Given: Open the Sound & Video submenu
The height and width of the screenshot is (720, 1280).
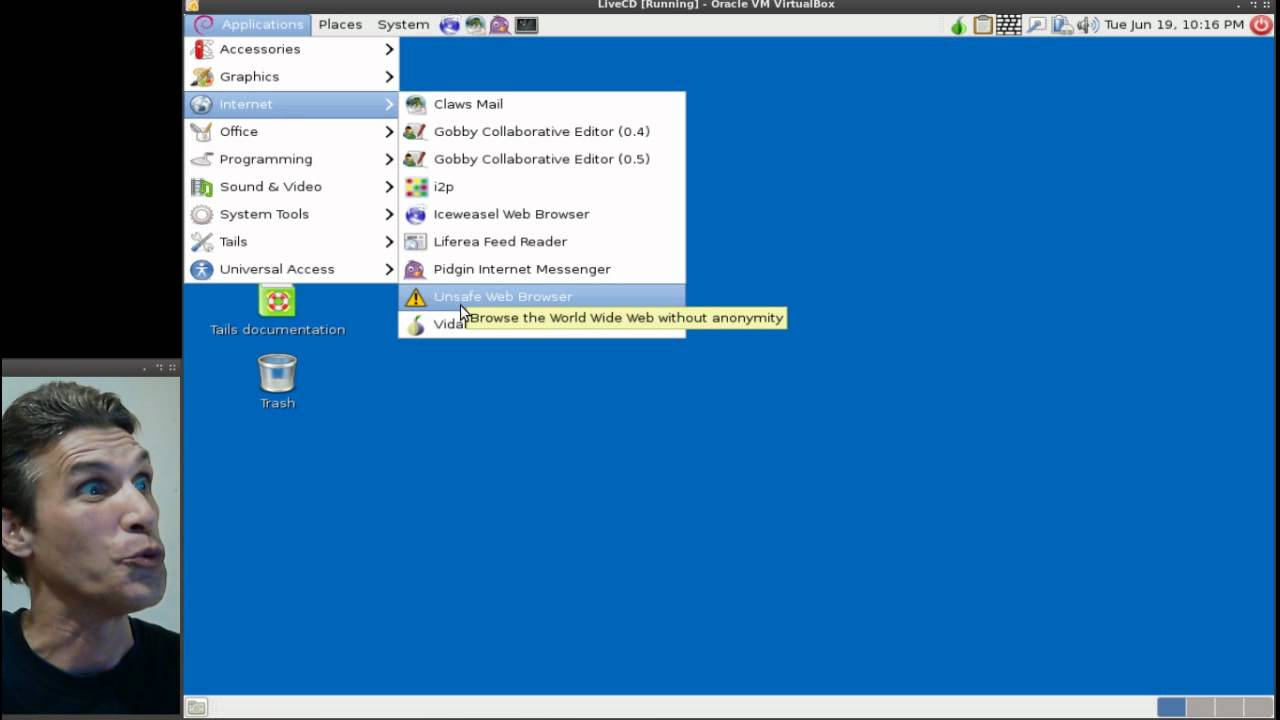Looking at the screenshot, I should tap(291, 186).
